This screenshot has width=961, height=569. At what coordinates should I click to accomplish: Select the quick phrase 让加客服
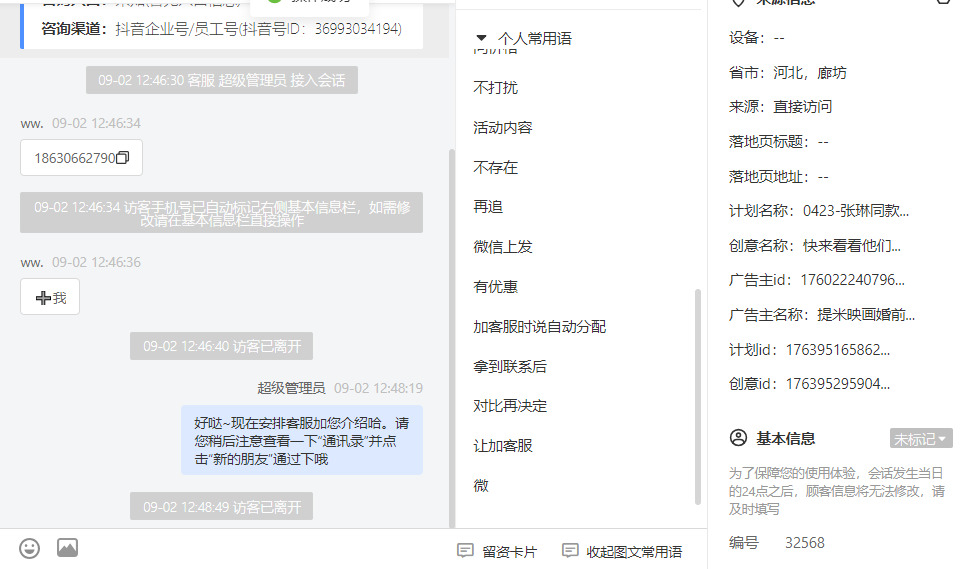503,446
